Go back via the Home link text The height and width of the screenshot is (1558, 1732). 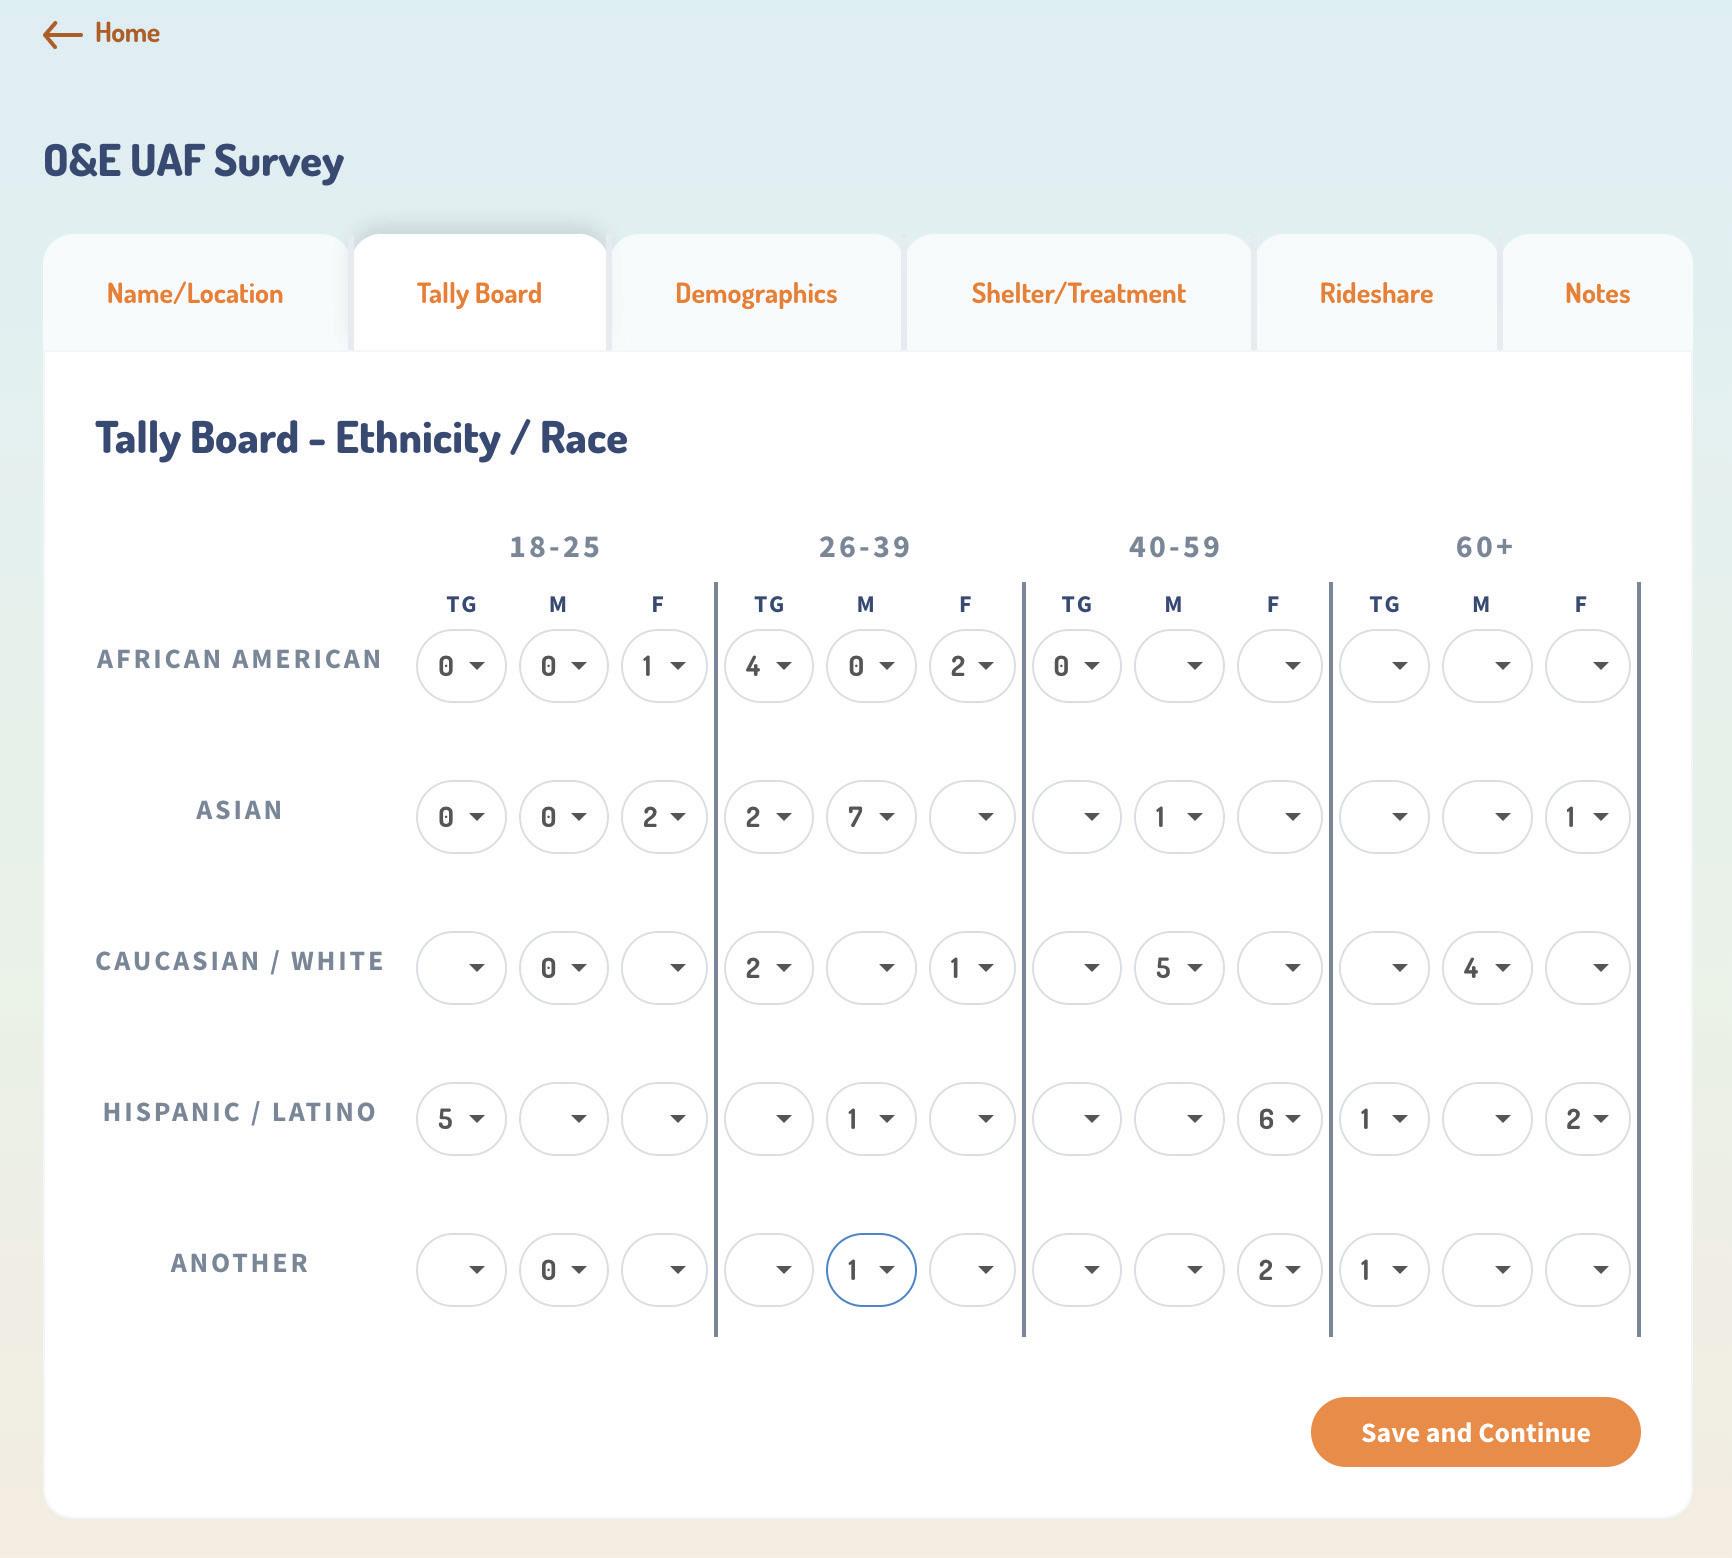click(127, 33)
